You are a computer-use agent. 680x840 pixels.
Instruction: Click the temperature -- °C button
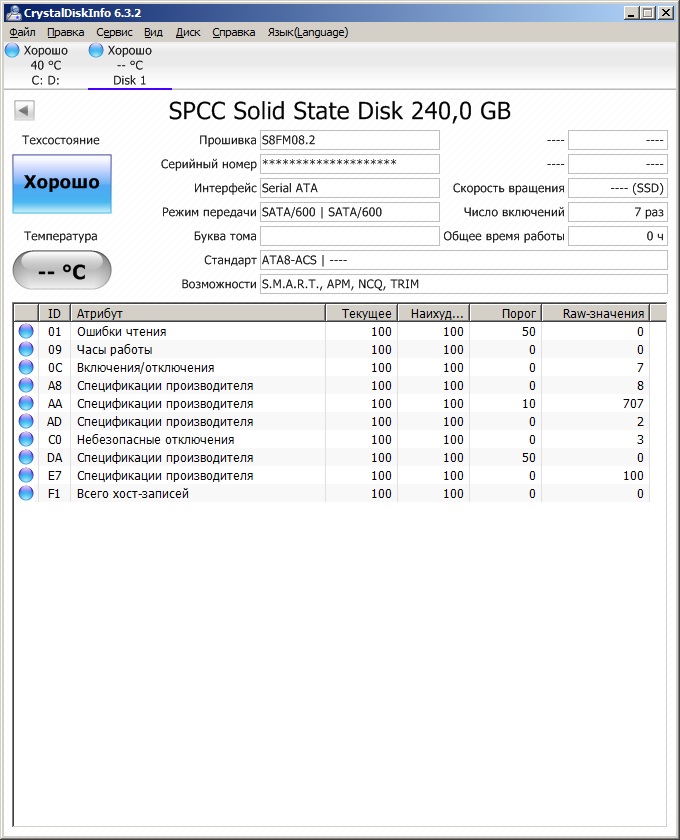pyautogui.click(x=62, y=270)
